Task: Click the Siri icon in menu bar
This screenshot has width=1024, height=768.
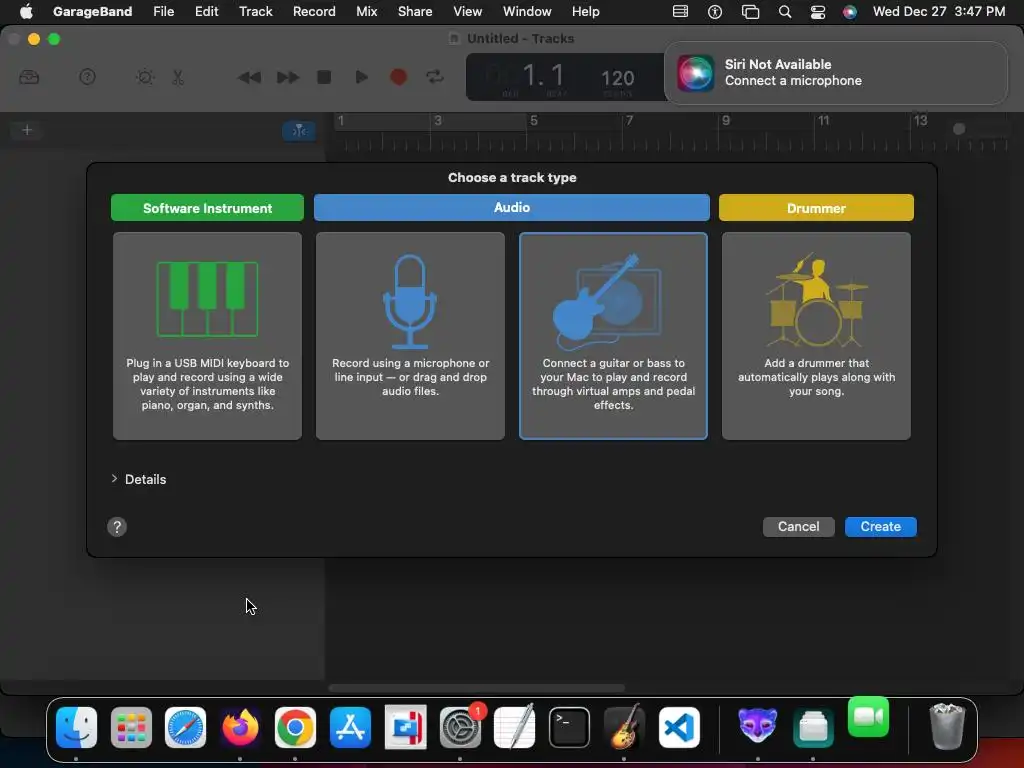Action: pos(850,11)
